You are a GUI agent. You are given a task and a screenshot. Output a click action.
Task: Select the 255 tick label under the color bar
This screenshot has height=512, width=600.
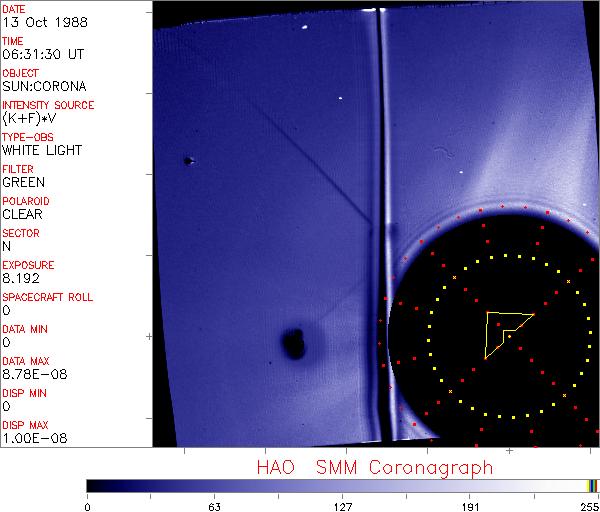(x=588, y=505)
